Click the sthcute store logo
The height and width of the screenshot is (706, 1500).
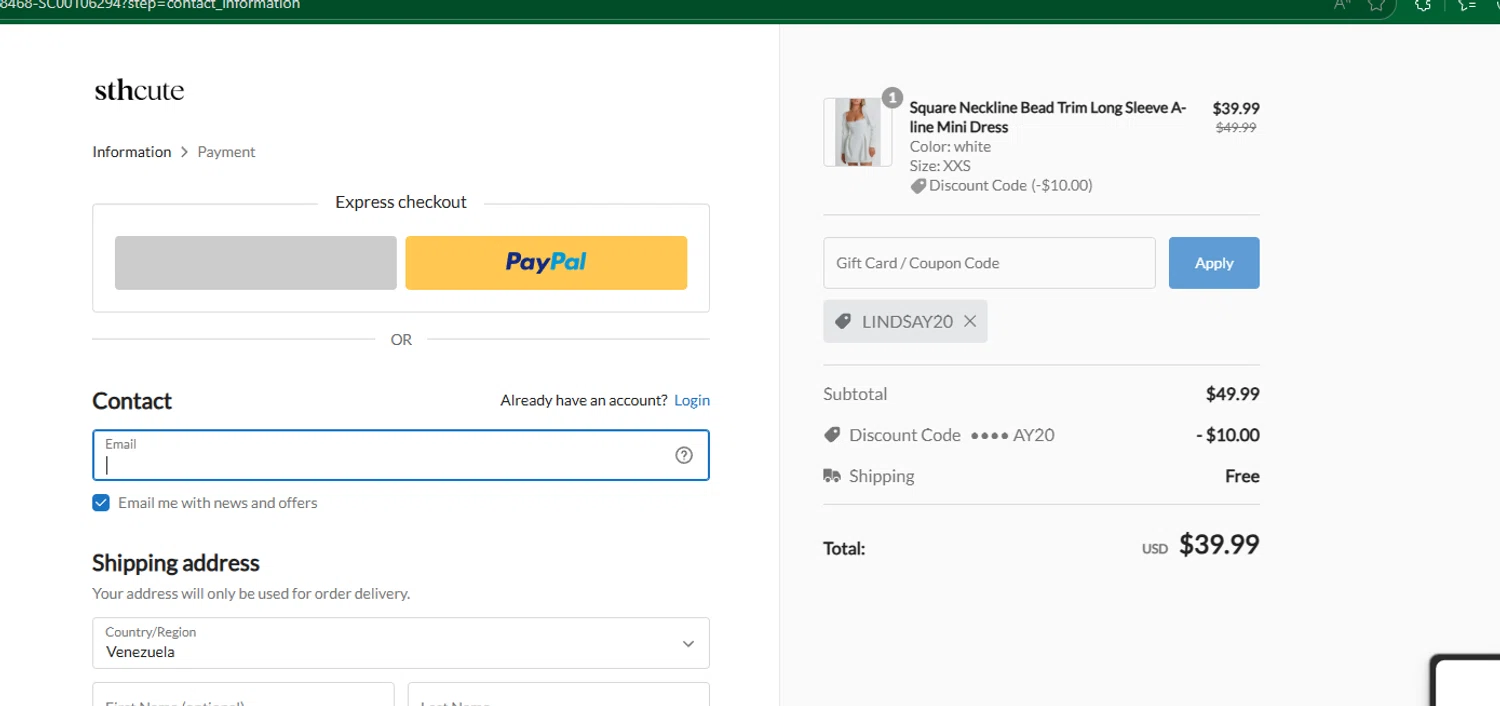[139, 91]
